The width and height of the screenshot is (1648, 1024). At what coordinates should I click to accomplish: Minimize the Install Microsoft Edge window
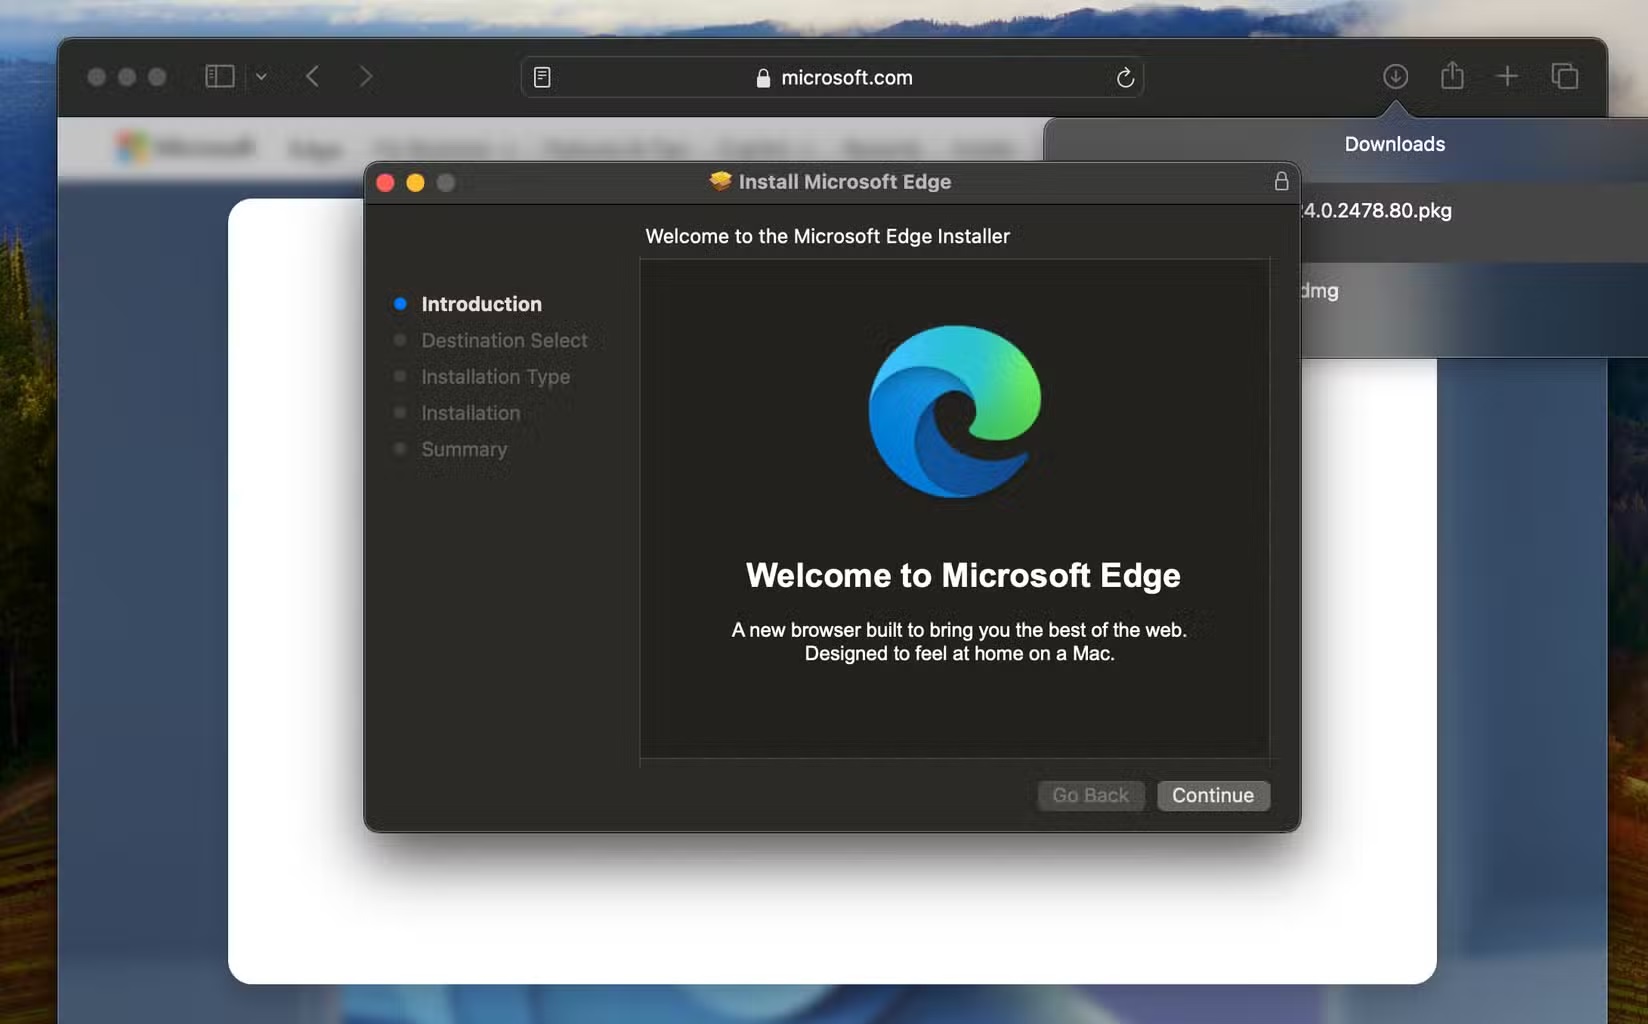pos(415,182)
